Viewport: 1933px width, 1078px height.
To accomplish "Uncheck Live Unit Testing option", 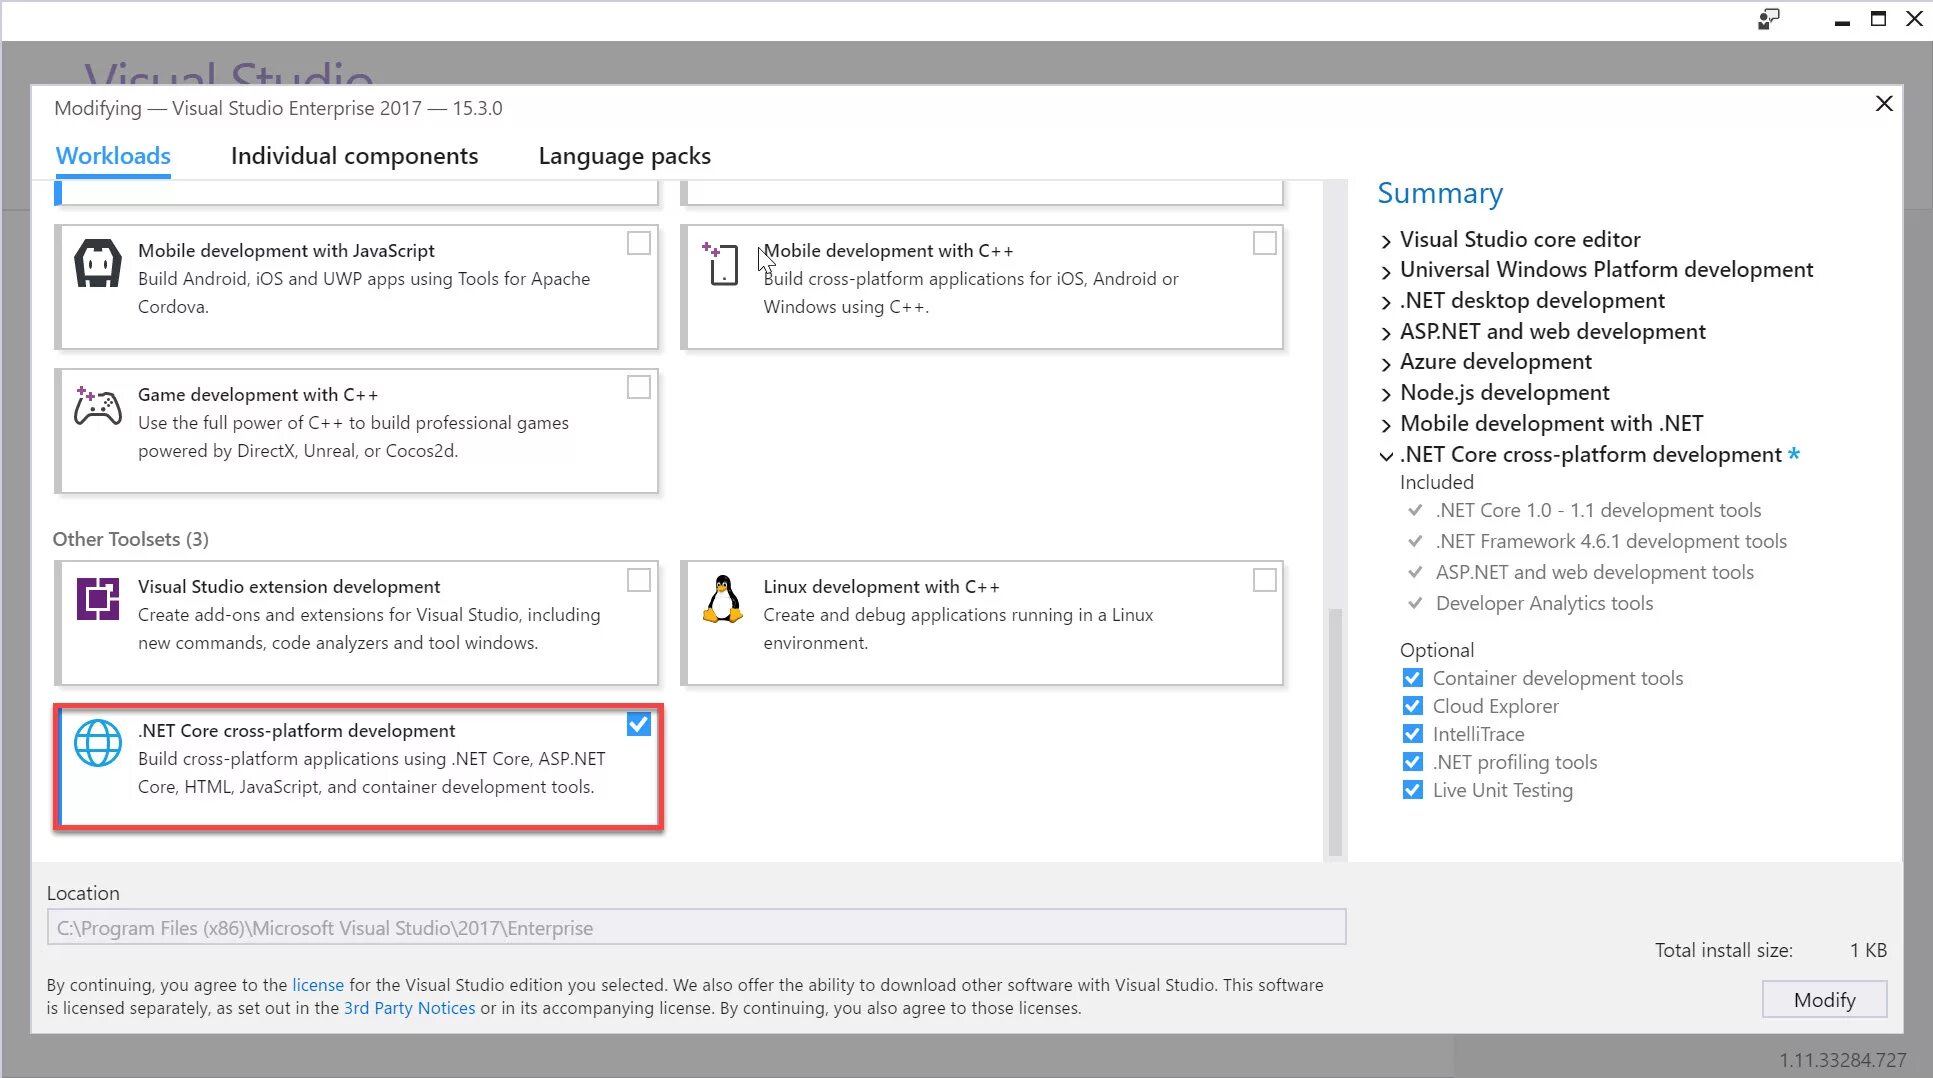I will coord(1413,790).
